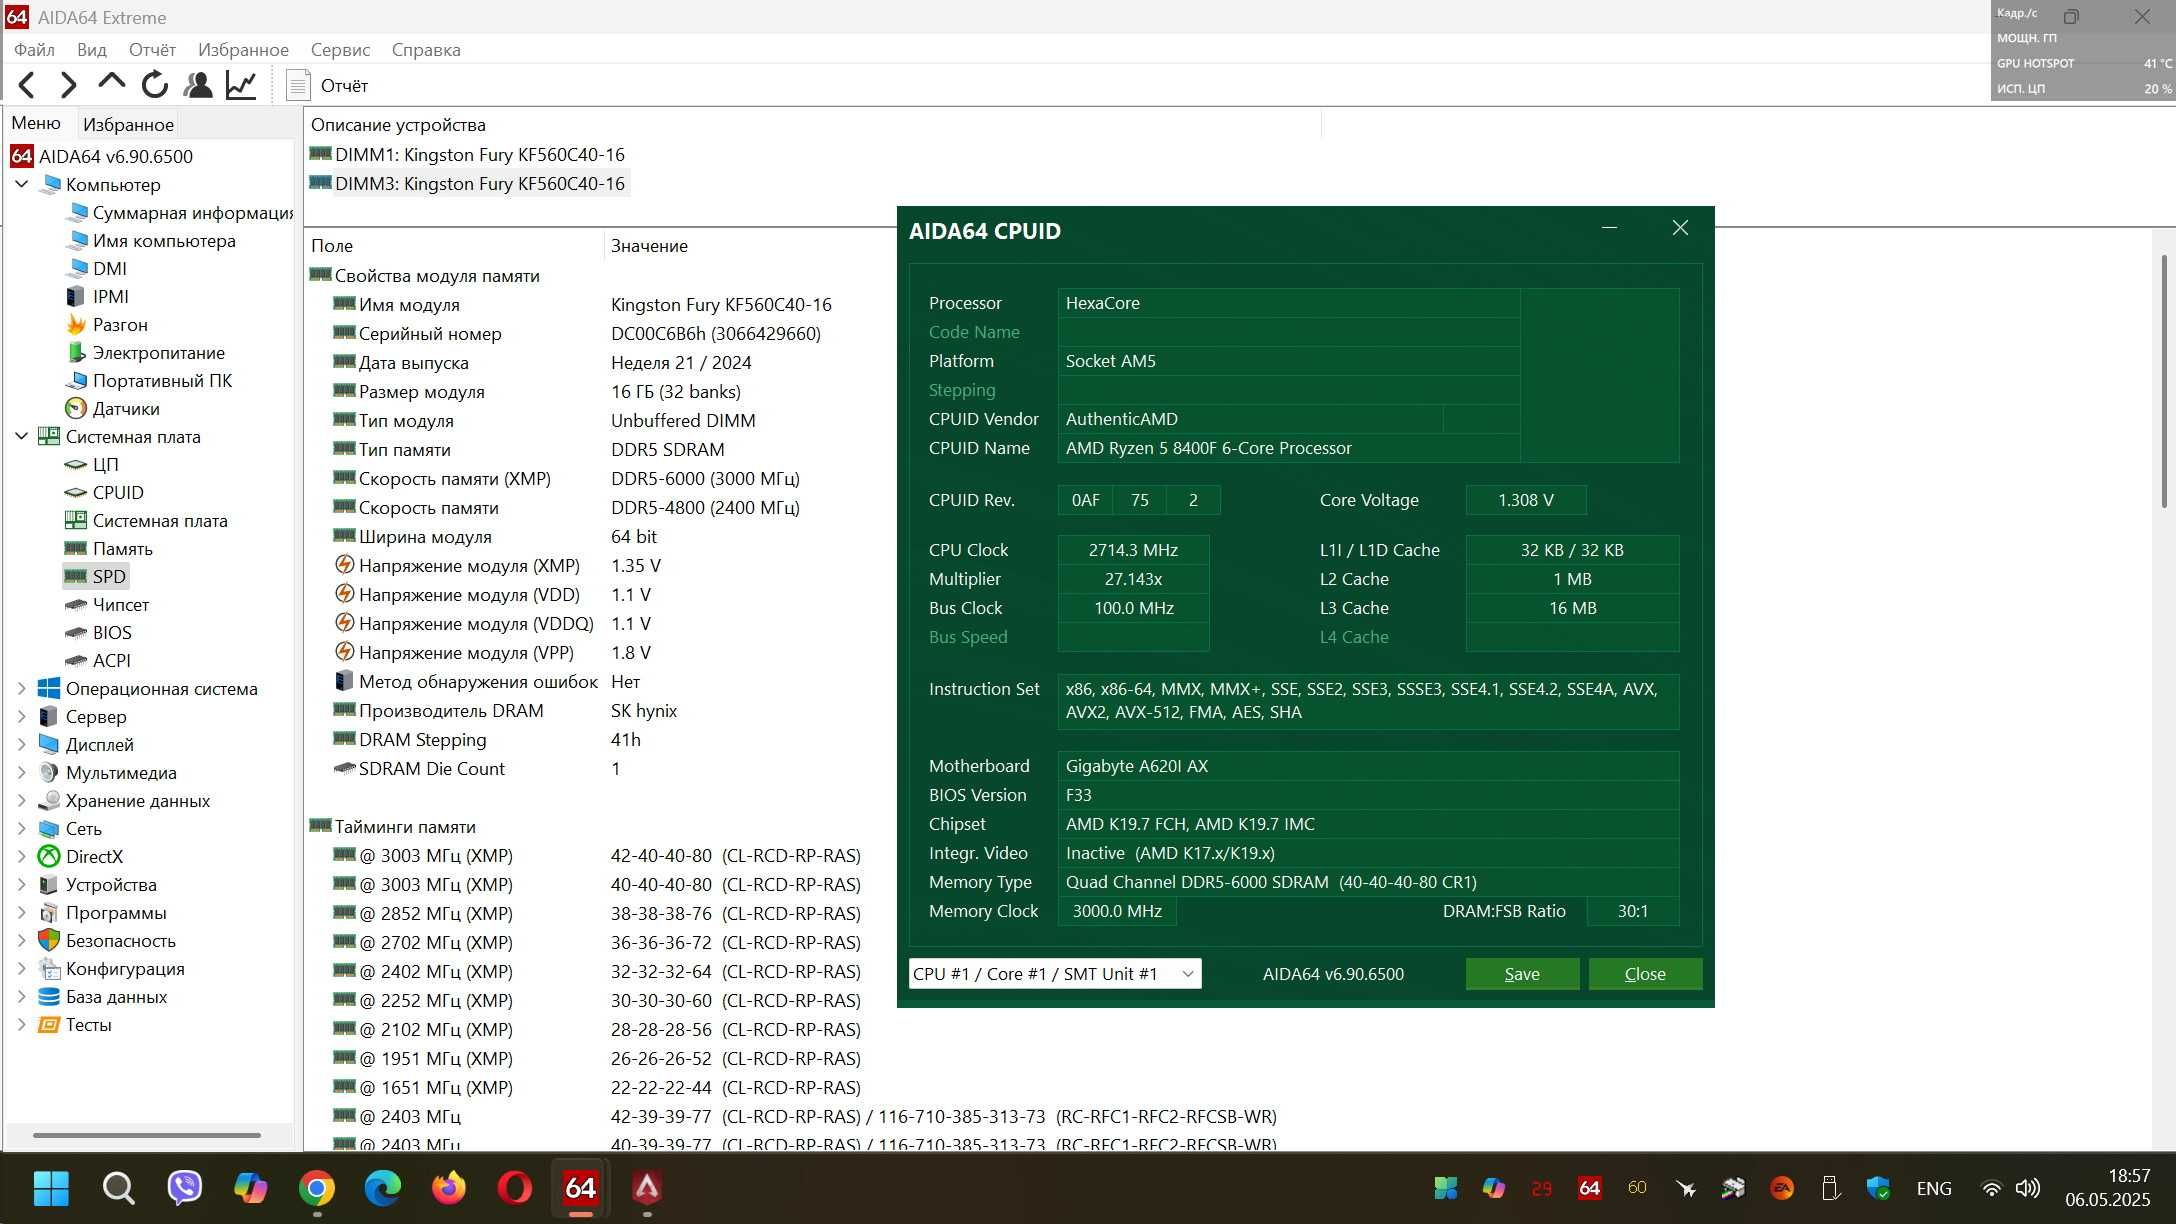This screenshot has width=2176, height=1224.
Task: Switch to the Избранное sidebar tab
Action: pyautogui.click(x=128, y=124)
